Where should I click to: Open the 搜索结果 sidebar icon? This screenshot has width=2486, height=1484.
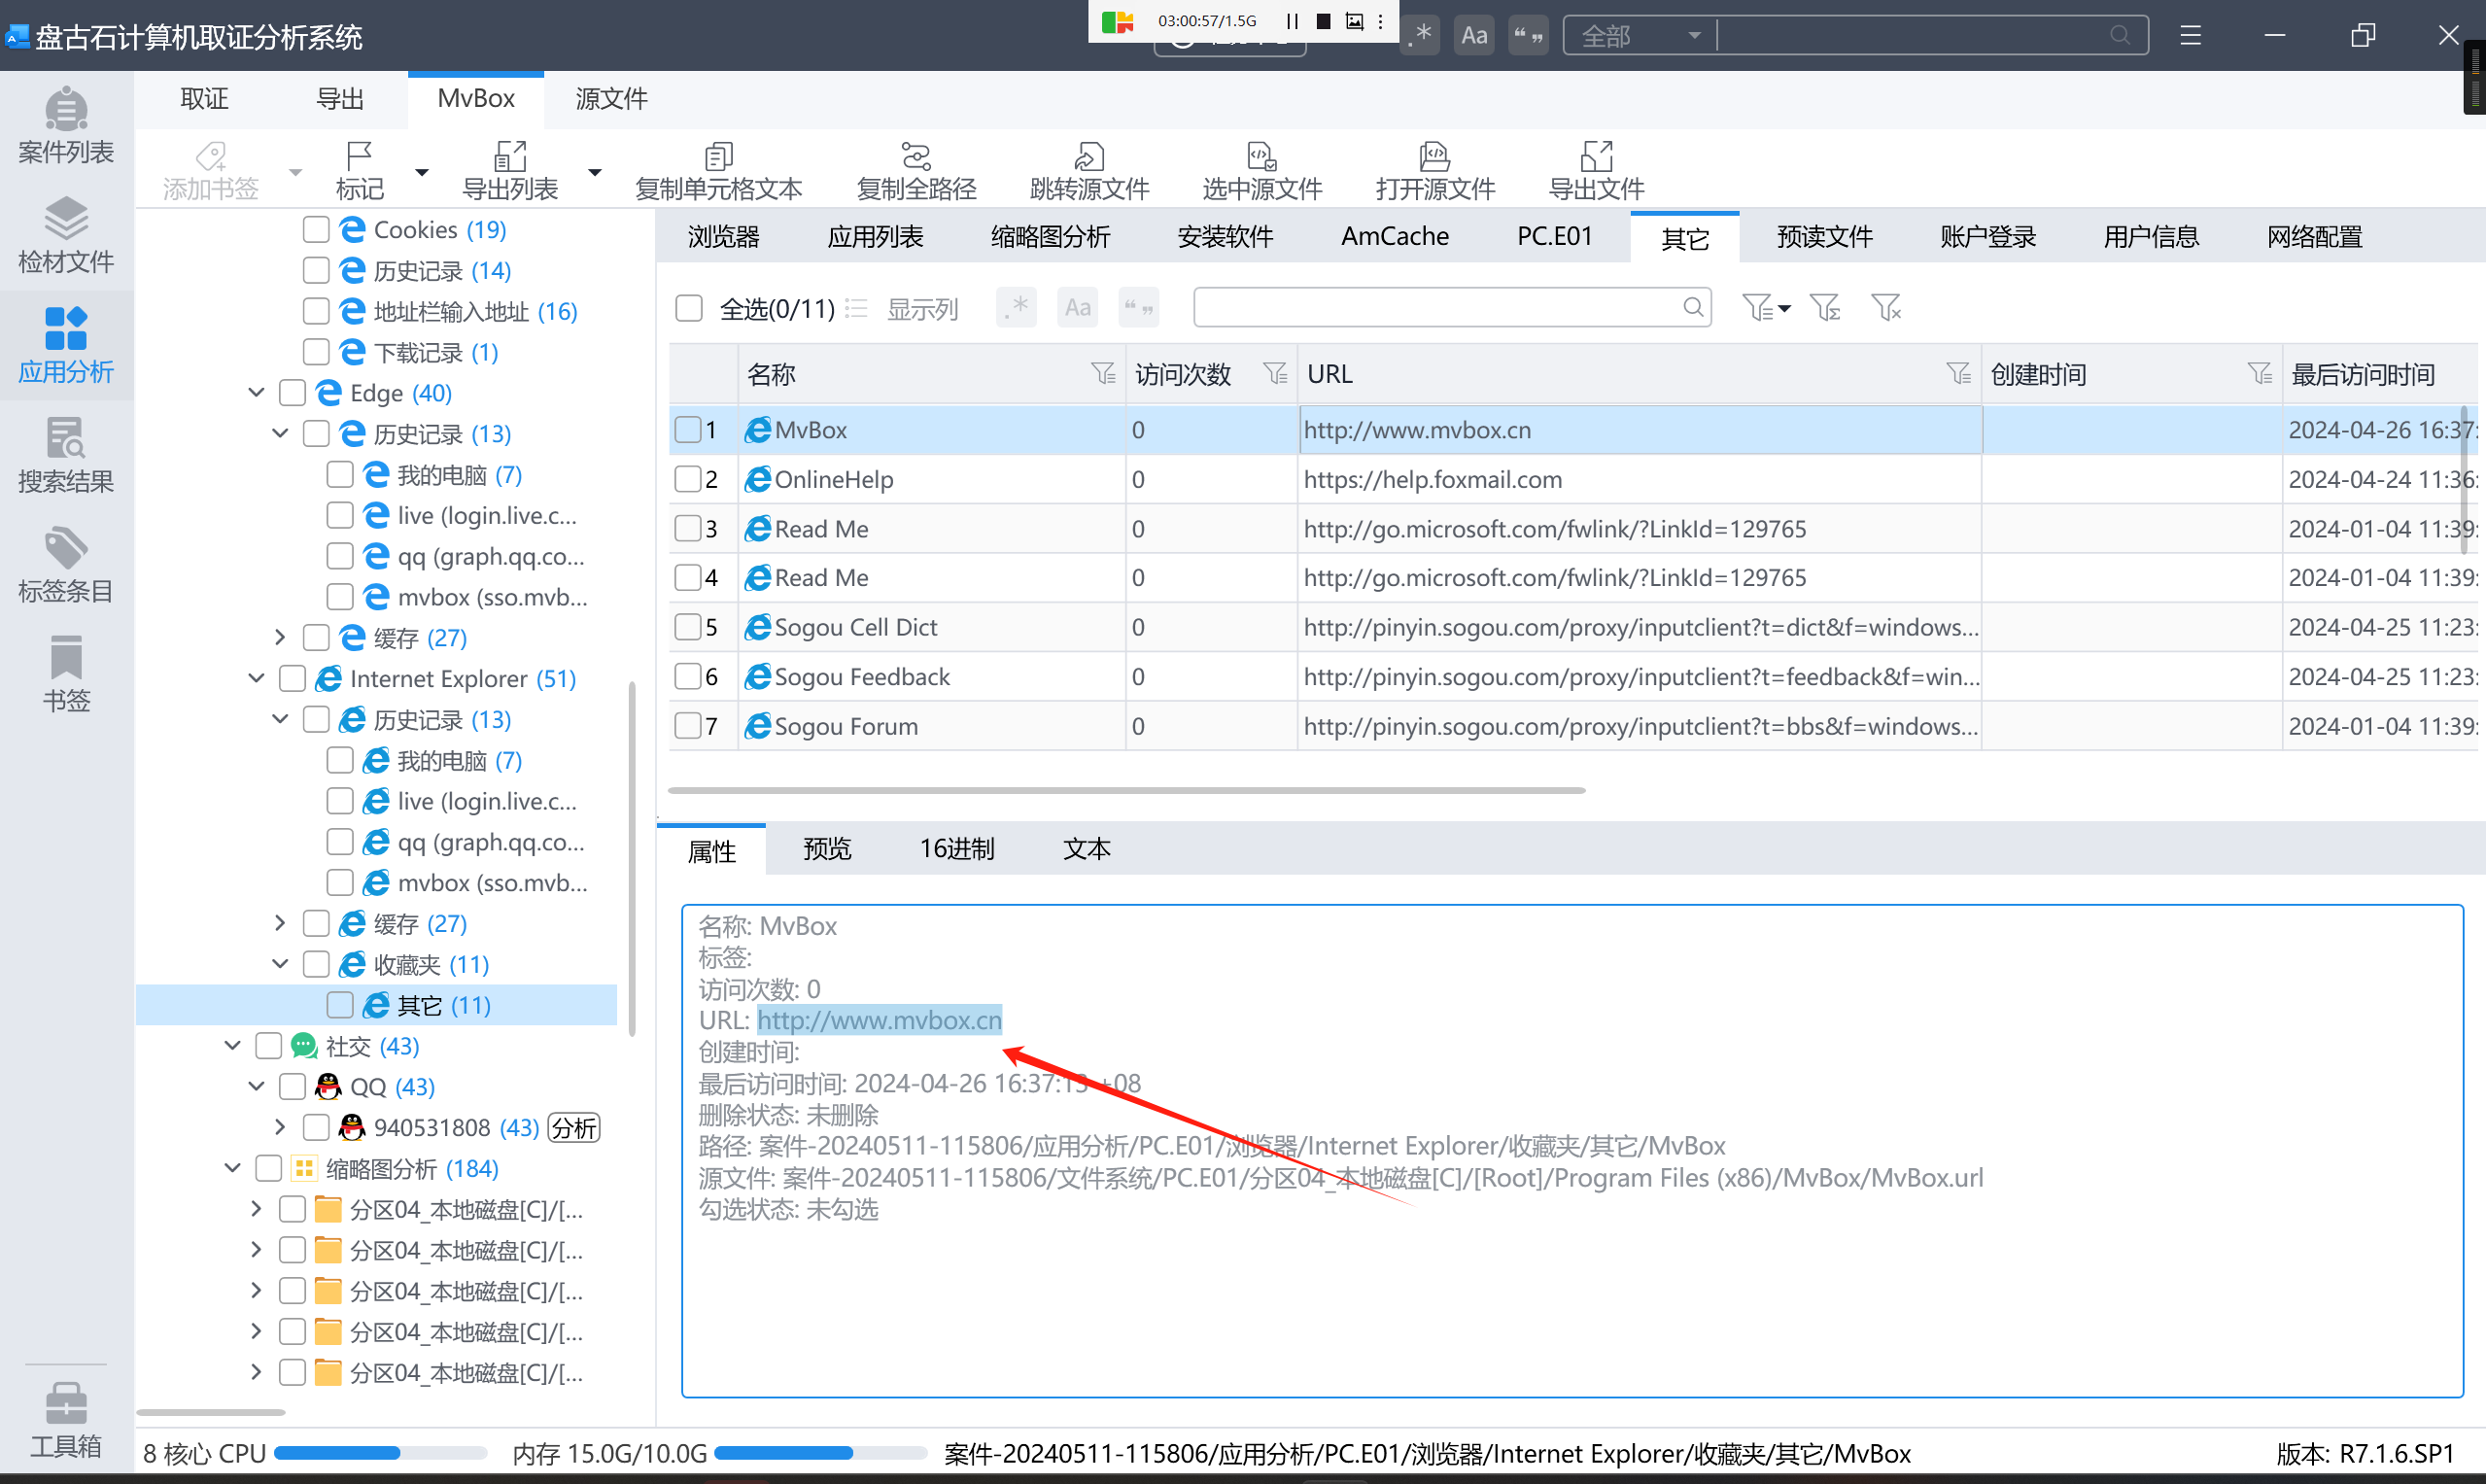point(66,456)
